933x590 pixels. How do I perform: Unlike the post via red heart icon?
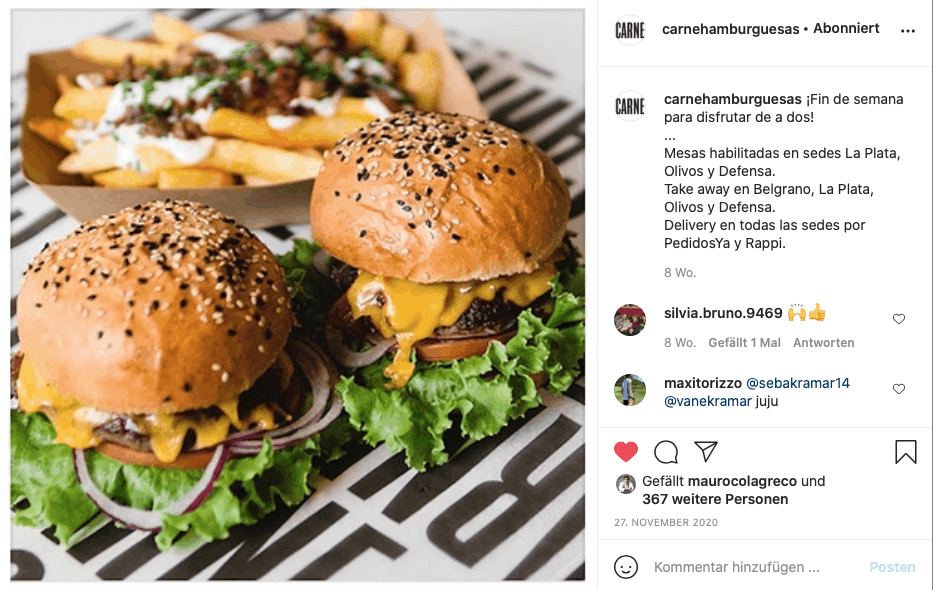click(x=625, y=452)
